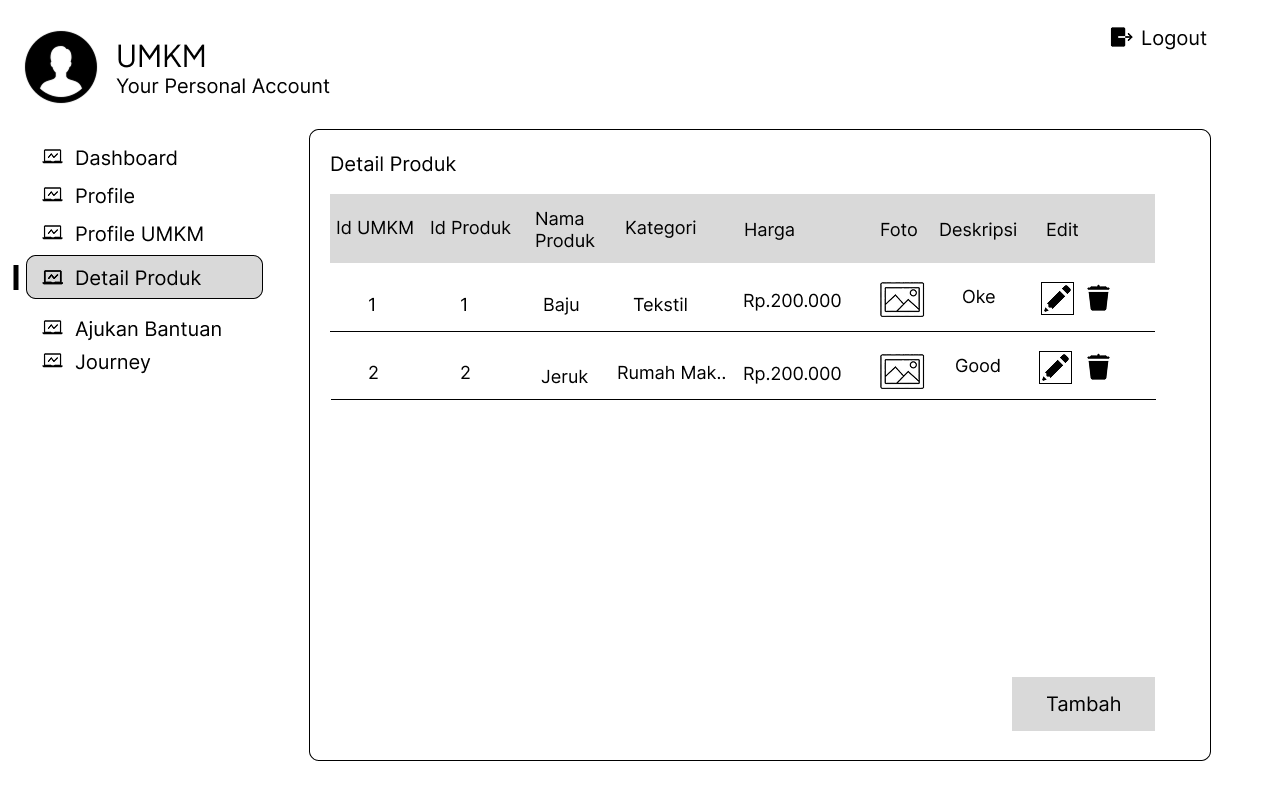This screenshot has height=800, width=1280.
Task: Click the Id UMKM column header
Action: [375, 228]
